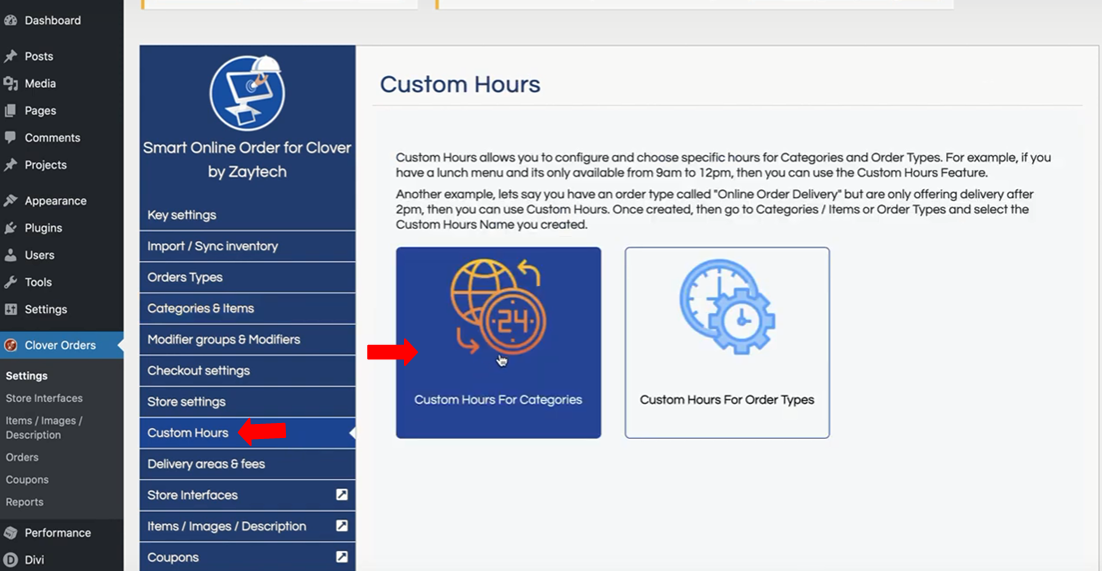Click the Smart Online Order plugin logo
The image size is (1102, 571).
(x=247, y=92)
